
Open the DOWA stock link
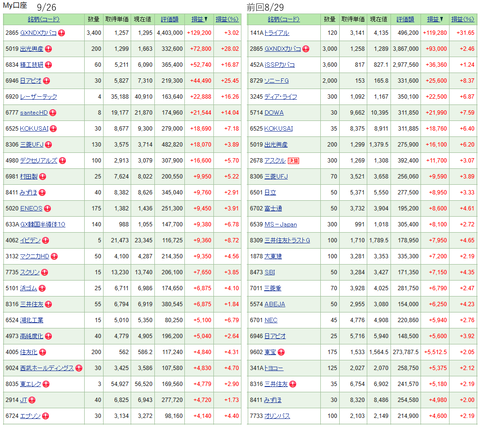(x=274, y=113)
